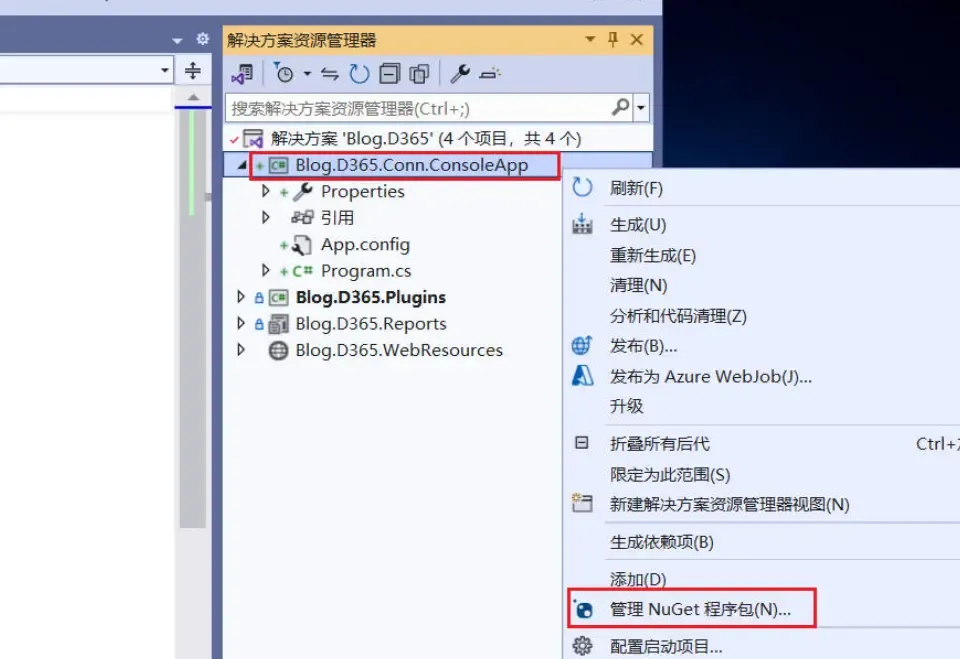Select the Properties wrench tree item
This screenshot has width=960, height=659.
pyautogui.click(x=362, y=192)
